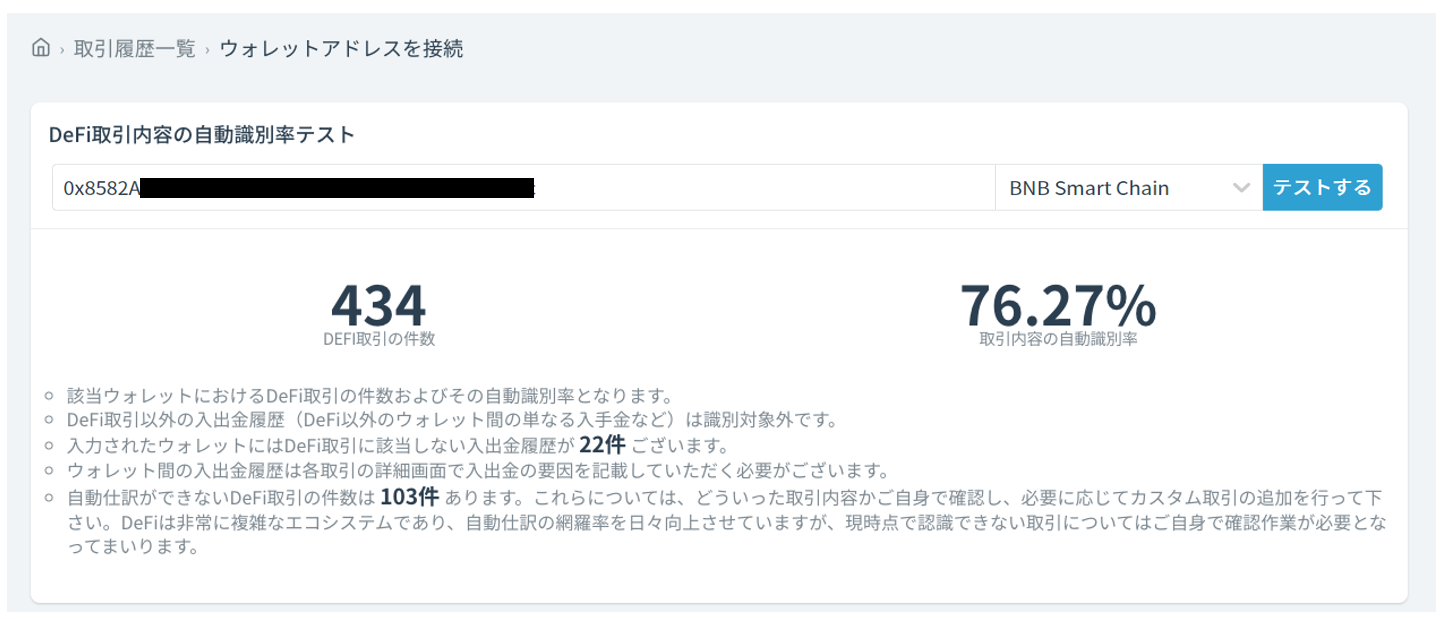Click the 103件 unrecognized count

coord(410,497)
